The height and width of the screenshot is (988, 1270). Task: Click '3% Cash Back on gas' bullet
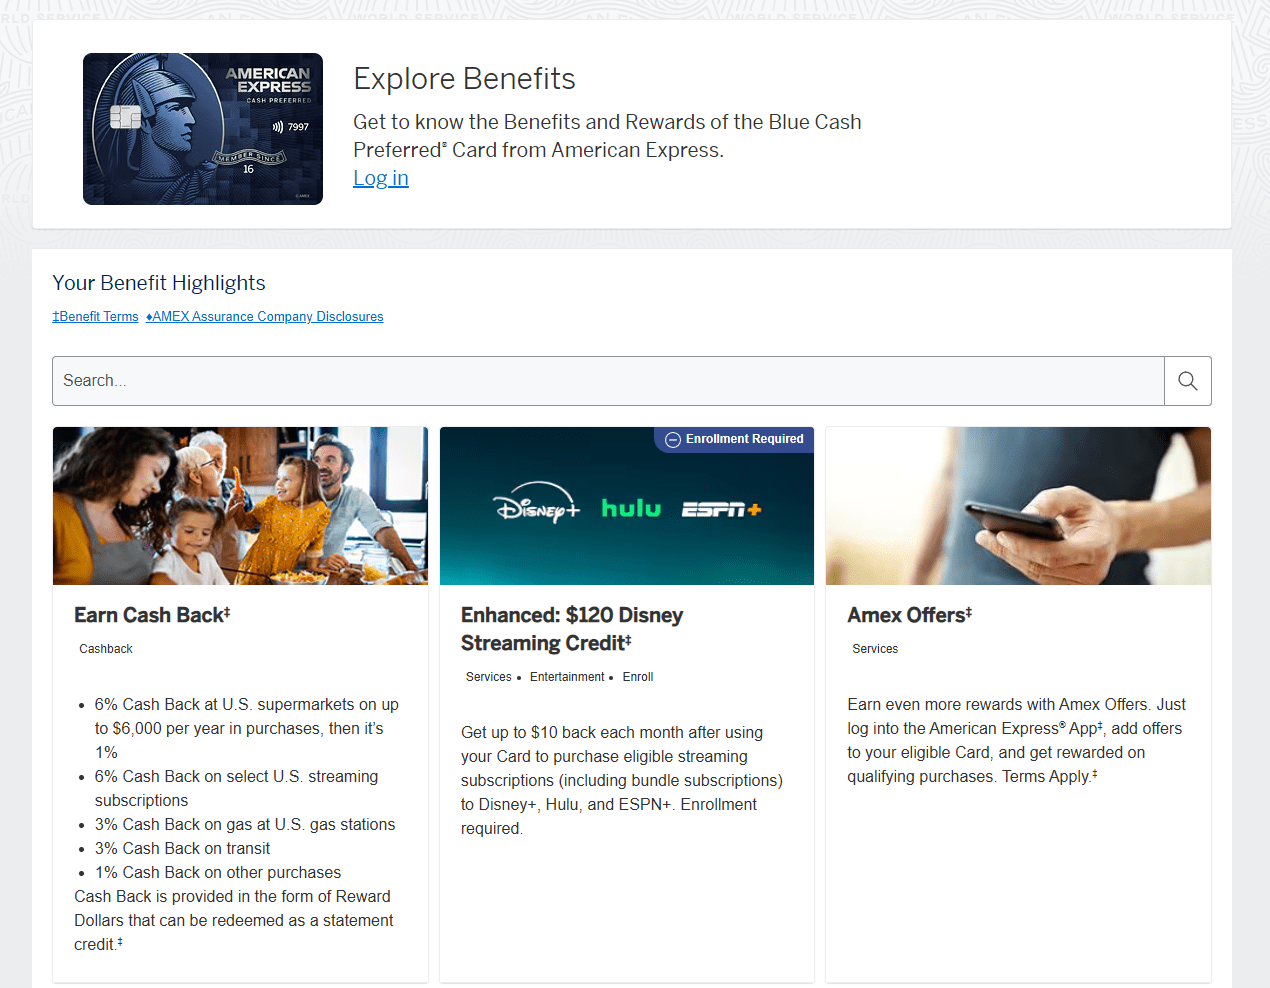pos(245,825)
